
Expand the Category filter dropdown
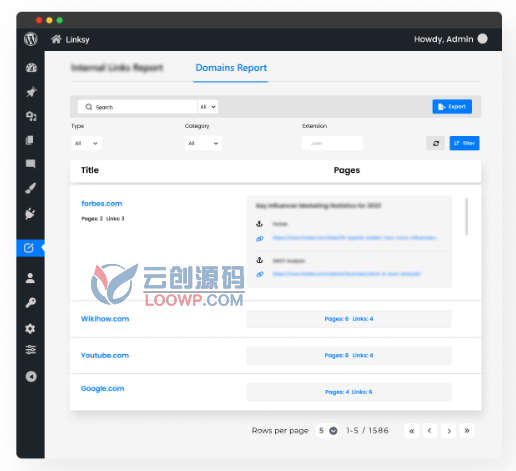pos(203,143)
